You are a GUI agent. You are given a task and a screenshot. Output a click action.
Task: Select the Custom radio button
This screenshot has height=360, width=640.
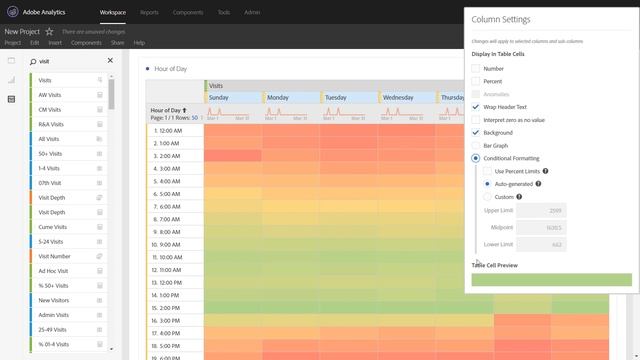(487, 197)
